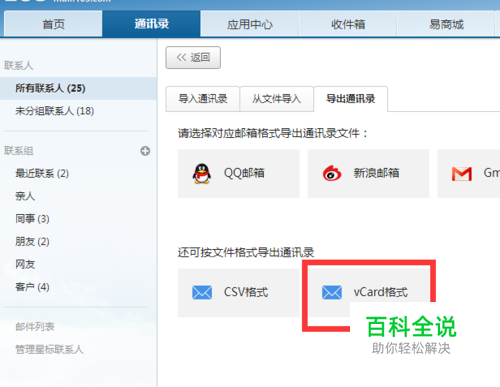
Task: Click the Sina Weibo eye icon
Action: tap(332, 173)
